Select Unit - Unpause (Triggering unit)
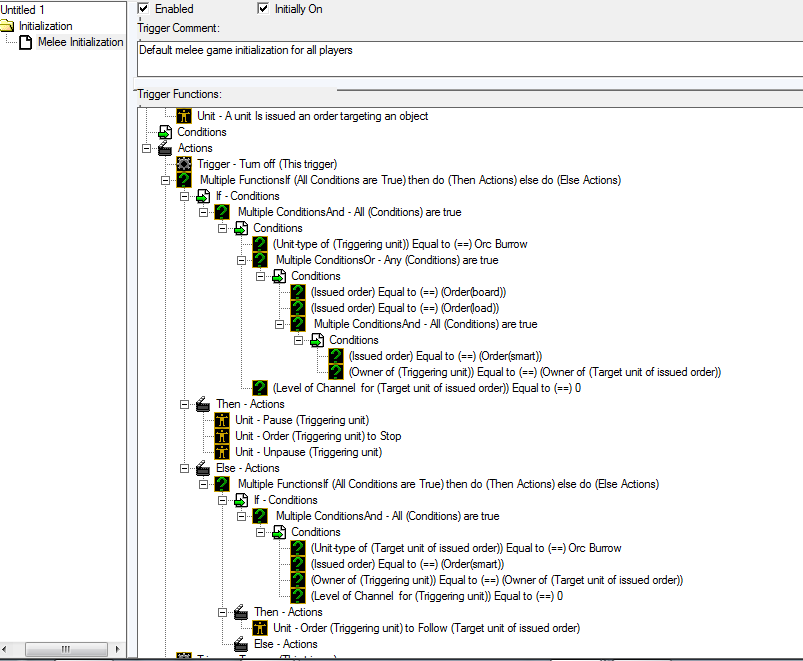 pos(309,452)
